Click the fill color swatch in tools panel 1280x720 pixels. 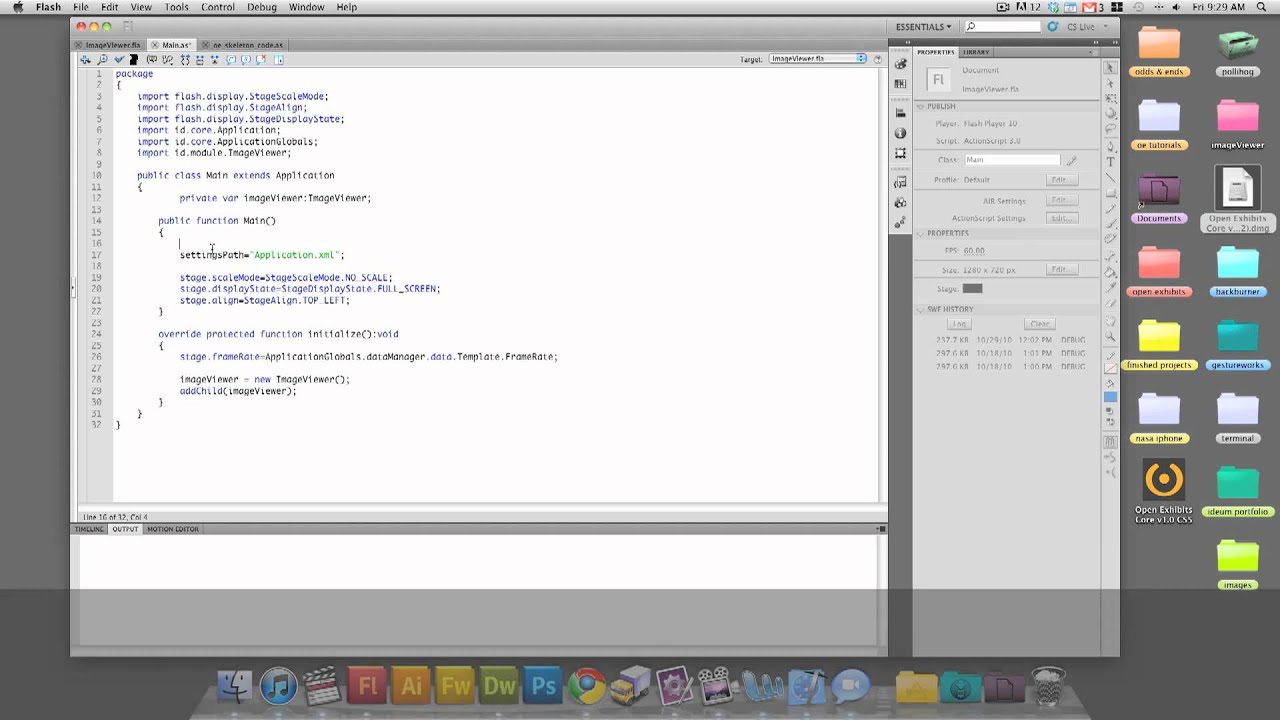pos(1110,398)
